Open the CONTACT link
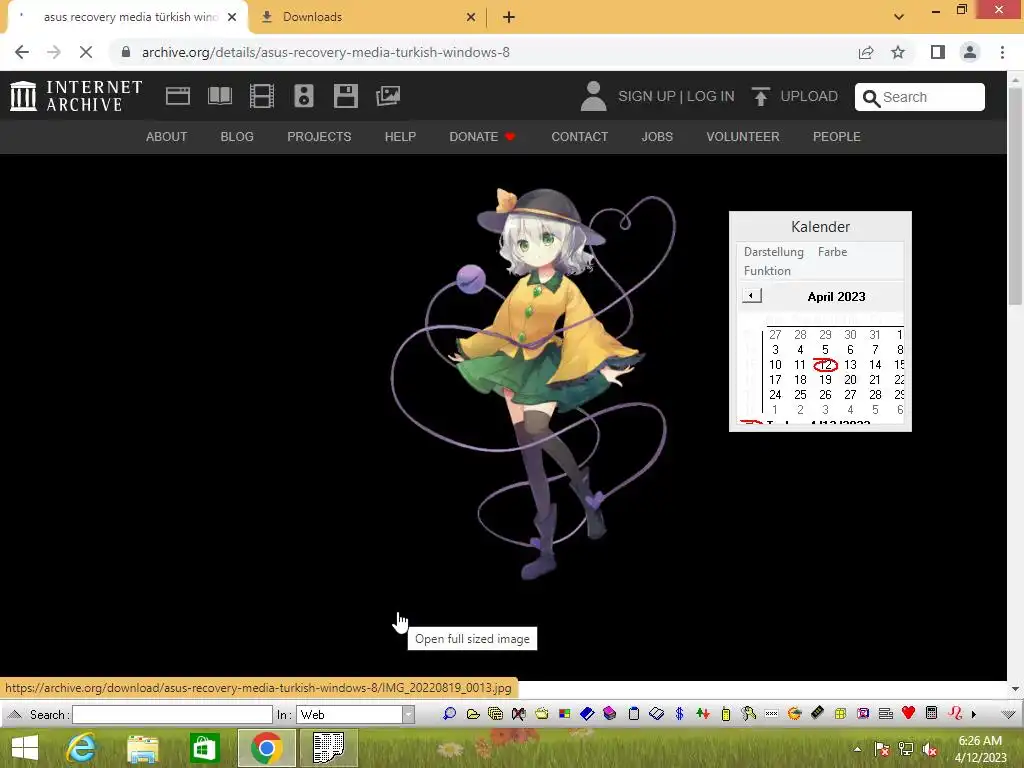 [x=579, y=136]
